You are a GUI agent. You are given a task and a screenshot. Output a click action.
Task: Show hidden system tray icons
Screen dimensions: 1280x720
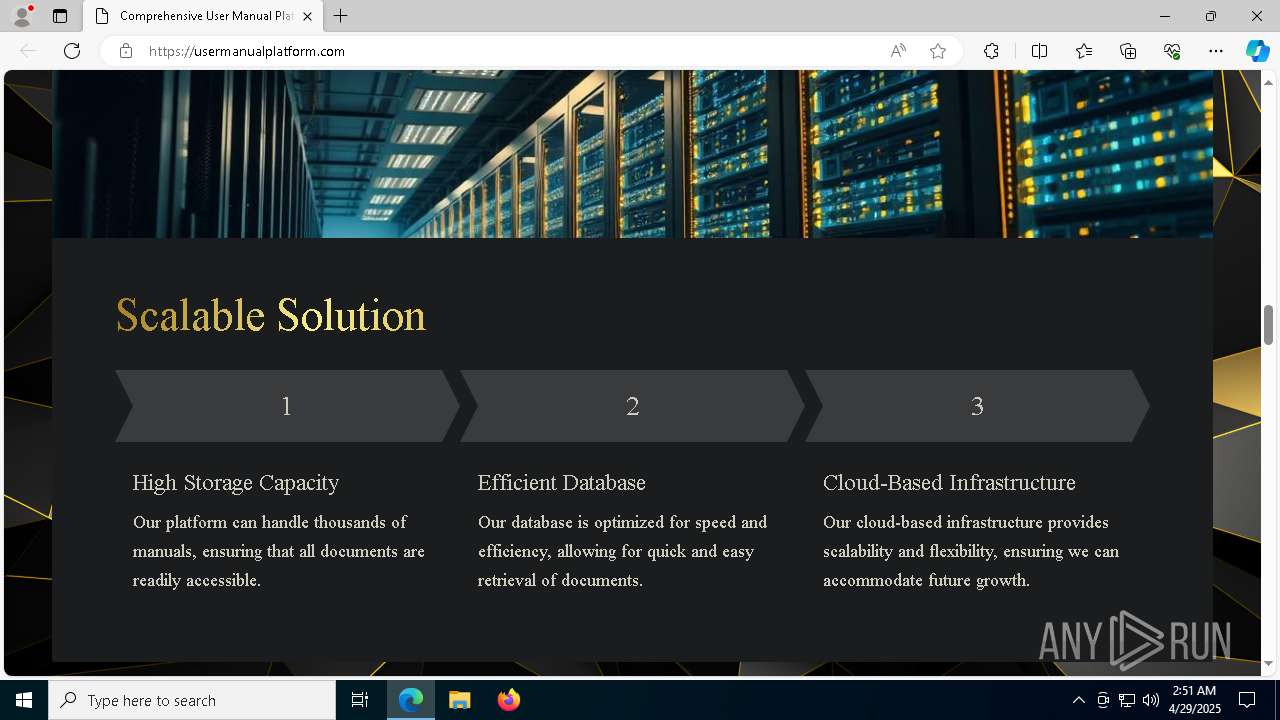tap(1078, 700)
